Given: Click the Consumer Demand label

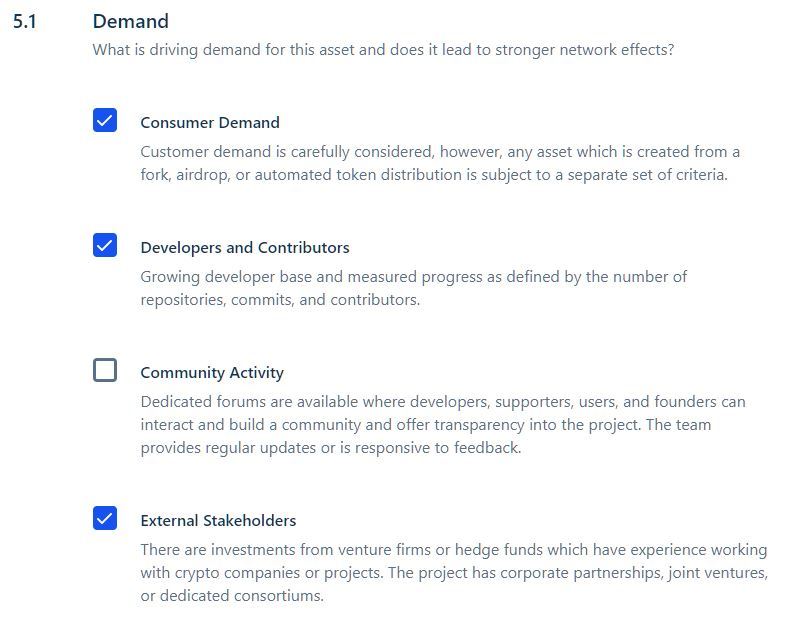Looking at the screenshot, I should tap(210, 123).
